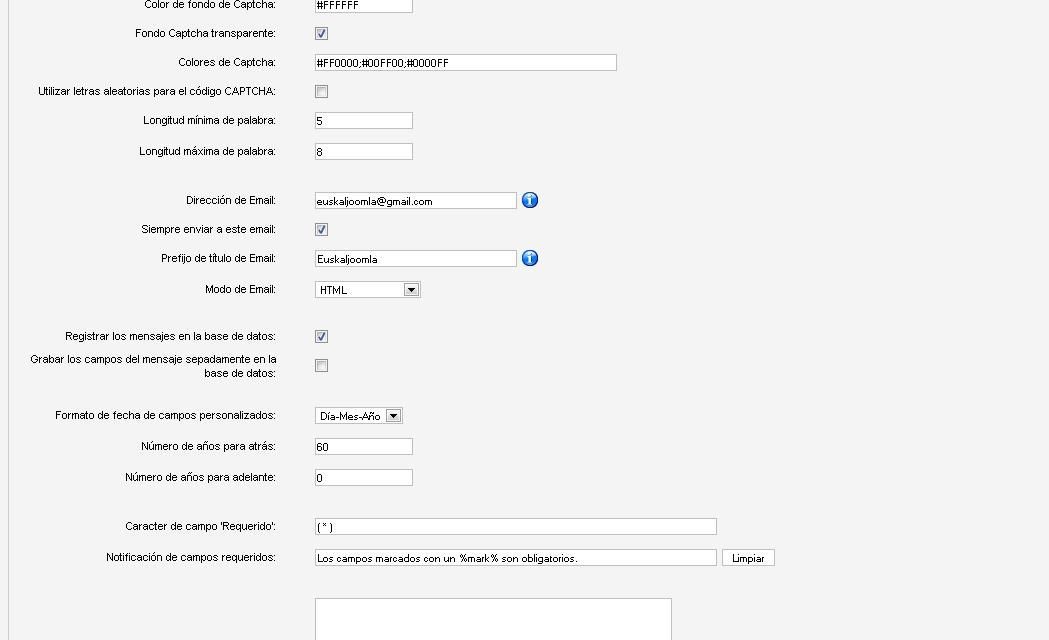The height and width of the screenshot is (640, 1049).
Task: Open the Modo de Email HTML dropdown
Action: [x=367, y=290]
